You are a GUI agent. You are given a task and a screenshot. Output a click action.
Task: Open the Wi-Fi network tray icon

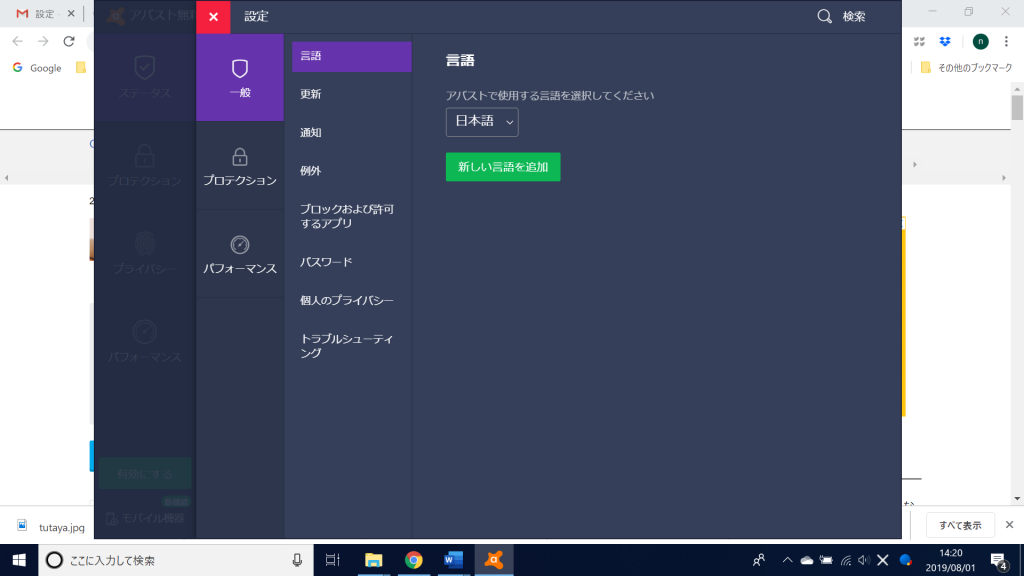(846, 560)
